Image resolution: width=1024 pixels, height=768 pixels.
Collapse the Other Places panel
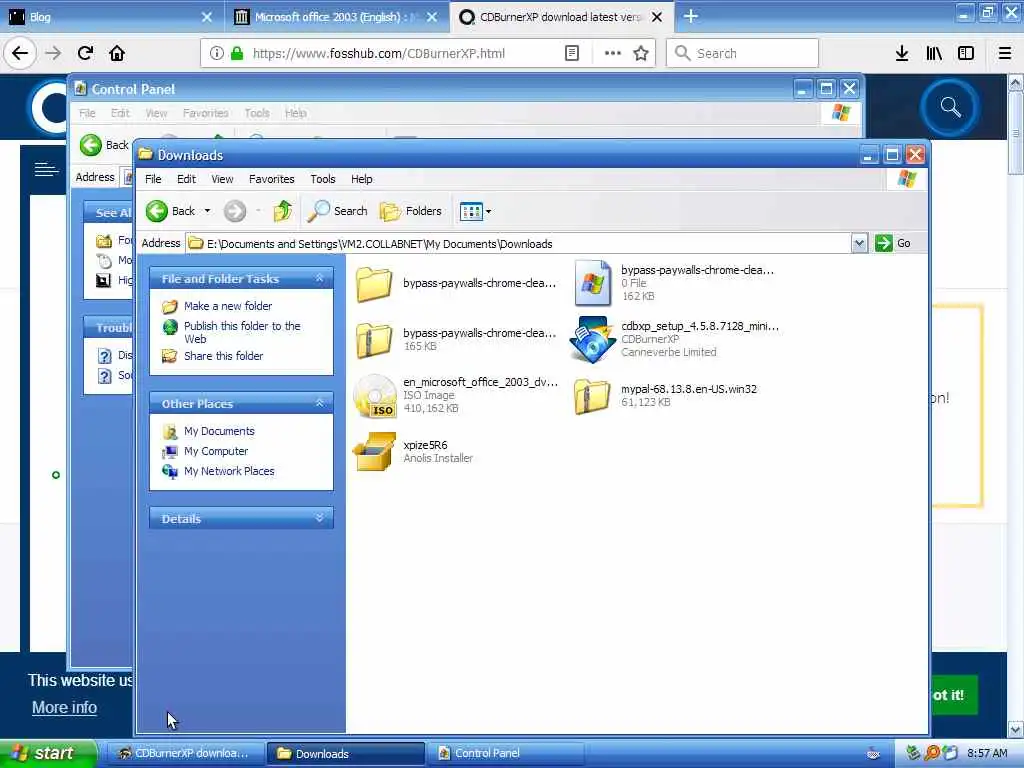coord(319,403)
